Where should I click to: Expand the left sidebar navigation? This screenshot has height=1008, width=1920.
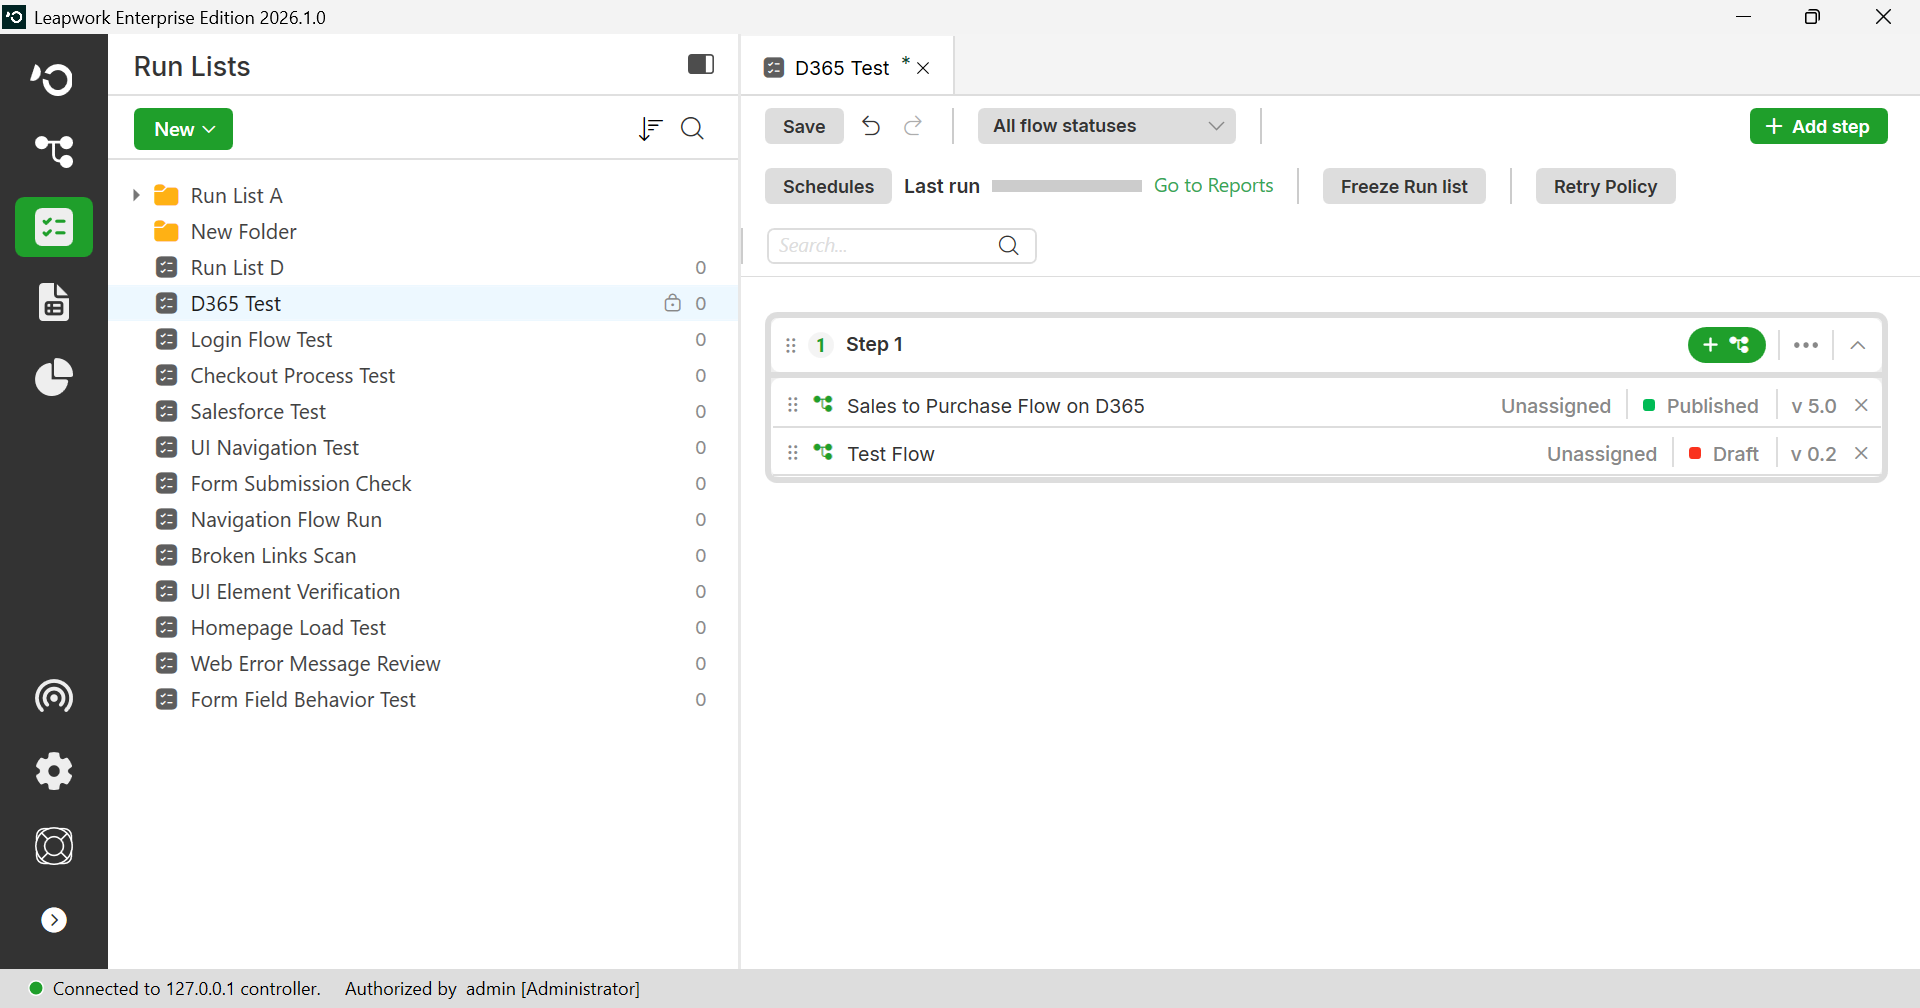coord(54,920)
